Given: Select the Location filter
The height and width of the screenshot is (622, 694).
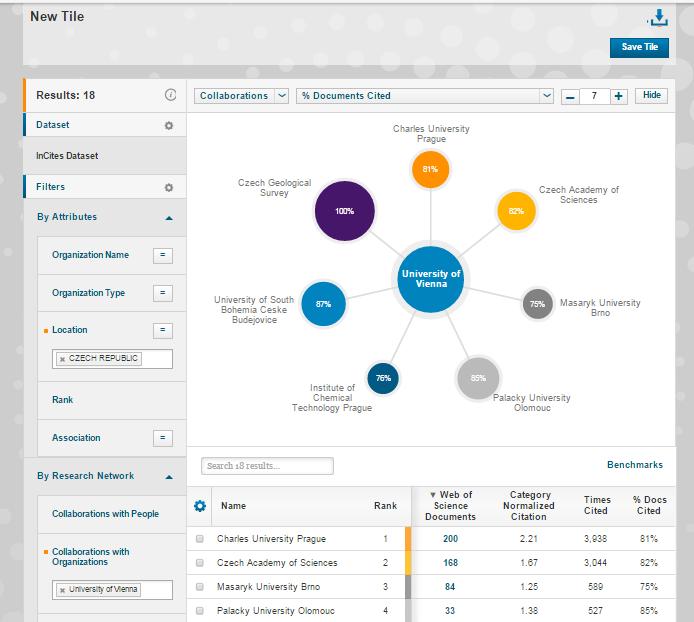Looking at the screenshot, I should coord(69,330).
